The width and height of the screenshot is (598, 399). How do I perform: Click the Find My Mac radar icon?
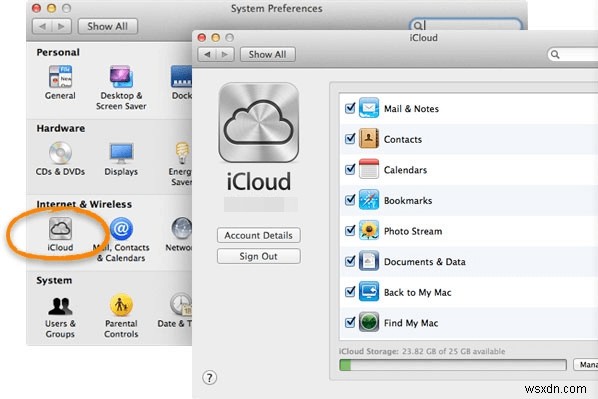368,322
